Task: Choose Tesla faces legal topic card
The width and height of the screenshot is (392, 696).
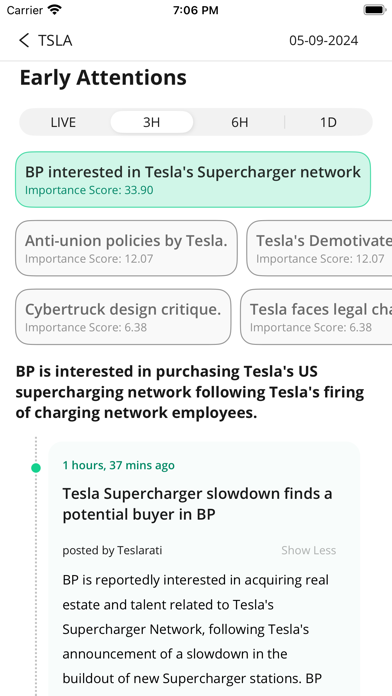Action: (316, 317)
